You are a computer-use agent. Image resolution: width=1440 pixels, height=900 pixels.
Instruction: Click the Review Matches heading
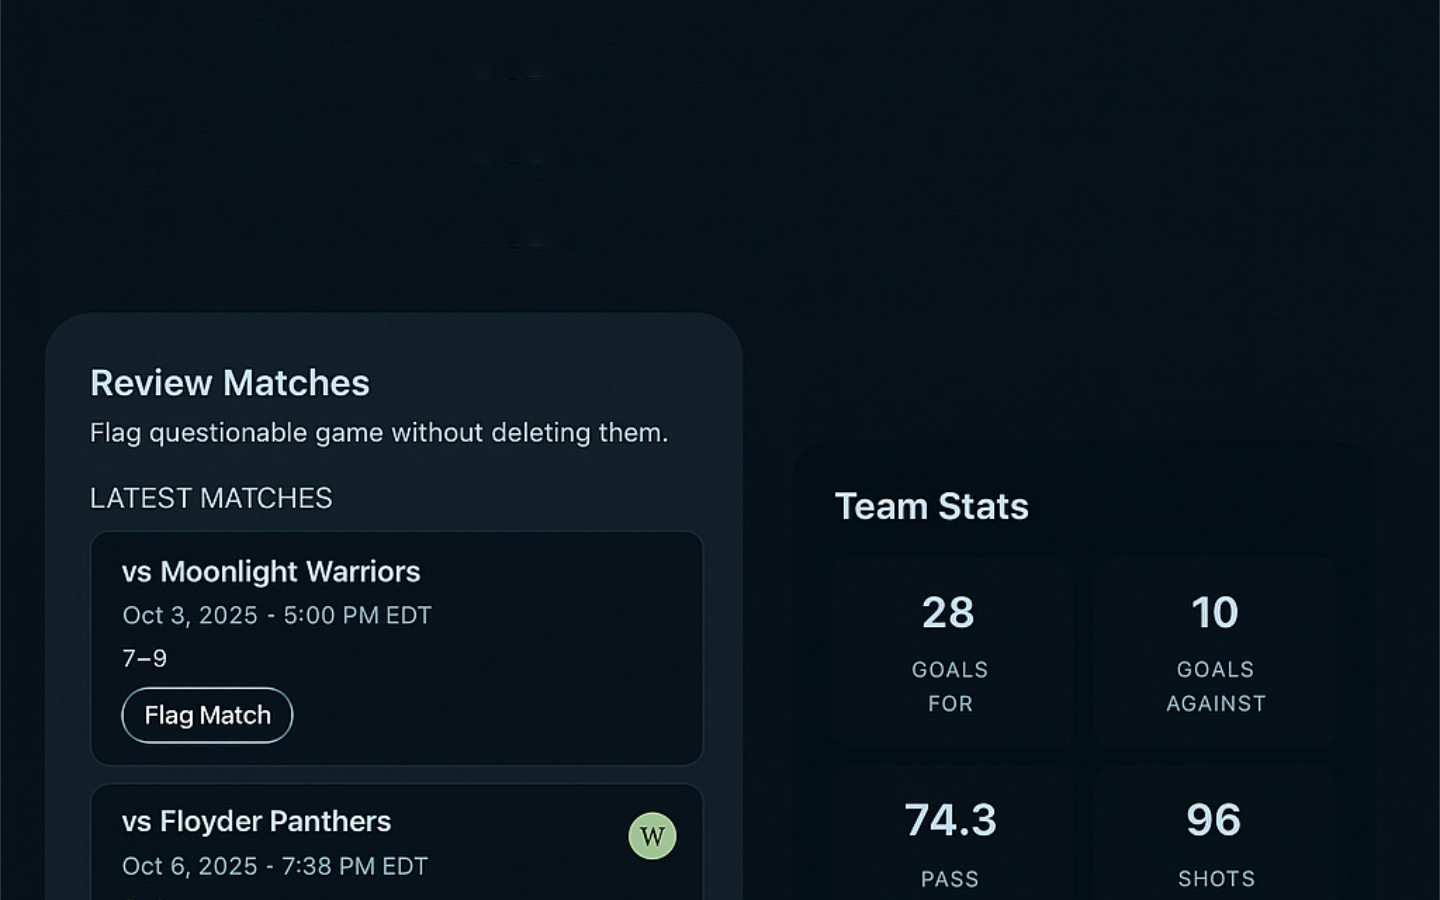pos(230,383)
